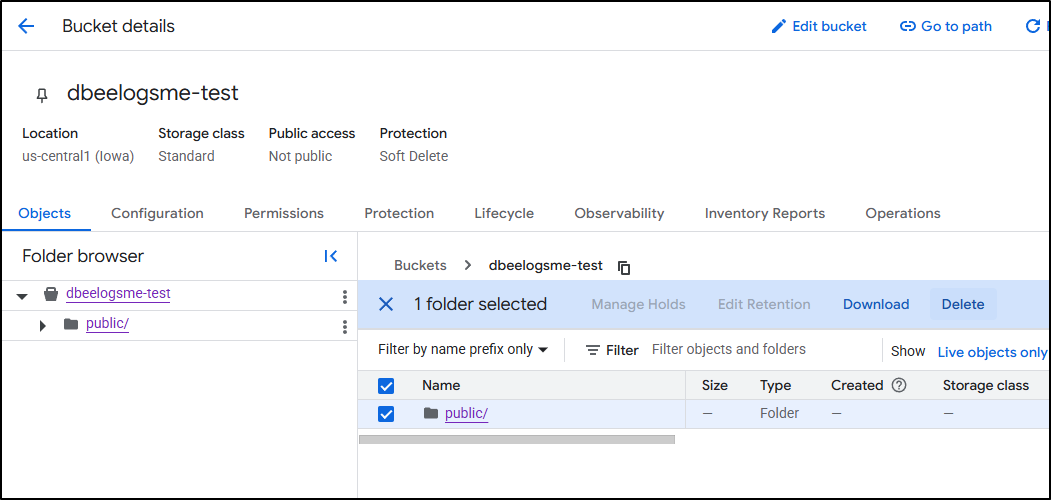The image size is (1051, 500).
Task: Open the more options menu for public/ folder
Action: (x=345, y=326)
